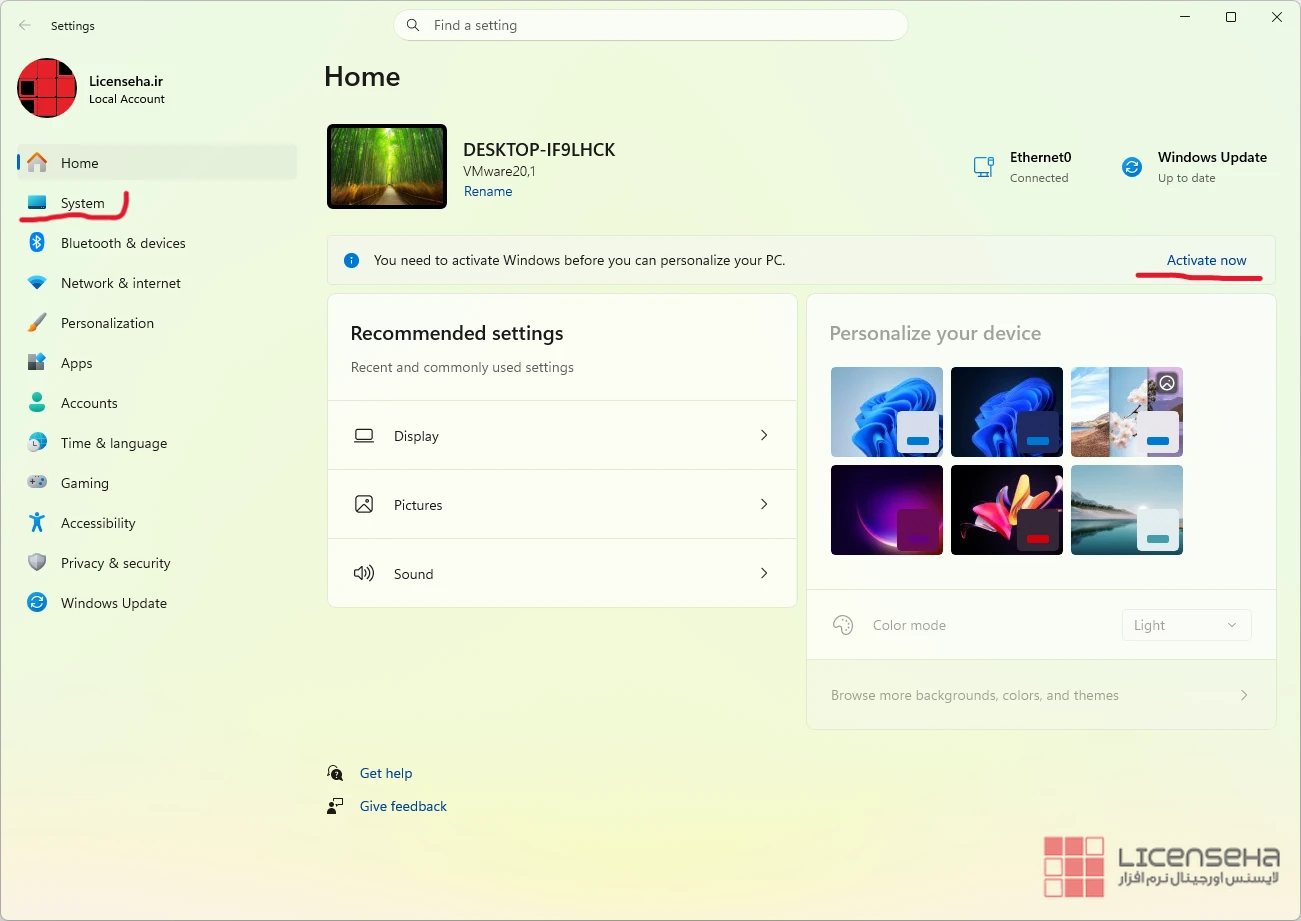Click the bamboo forest desktop thumbnail

coord(387,166)
